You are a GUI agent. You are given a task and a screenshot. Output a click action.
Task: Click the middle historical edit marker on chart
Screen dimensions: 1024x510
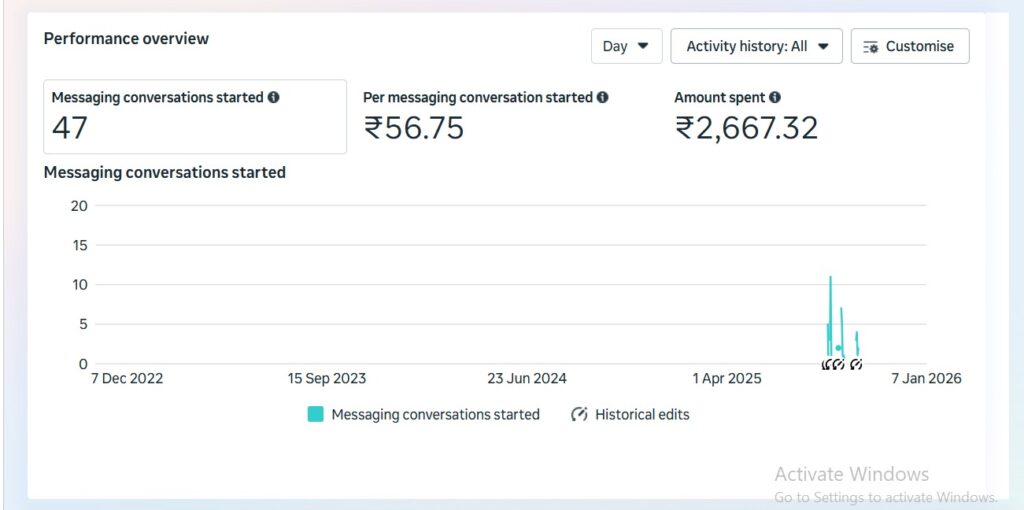pos(839,364)
